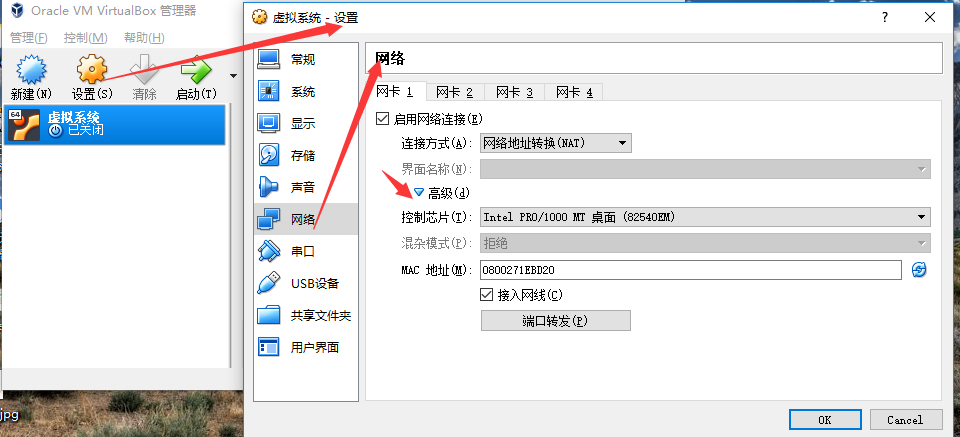Select 网络 network settings category icon

268,219
